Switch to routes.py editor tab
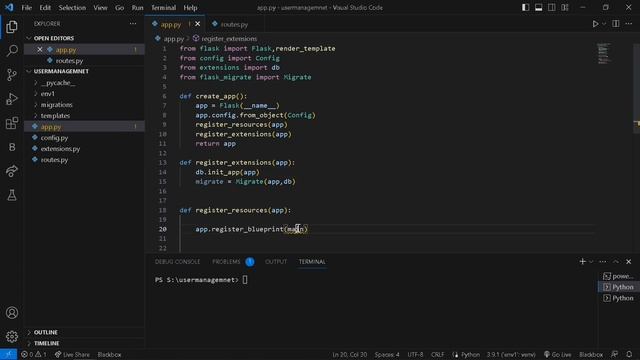This screenshot has width=640, height=360. 234,24
